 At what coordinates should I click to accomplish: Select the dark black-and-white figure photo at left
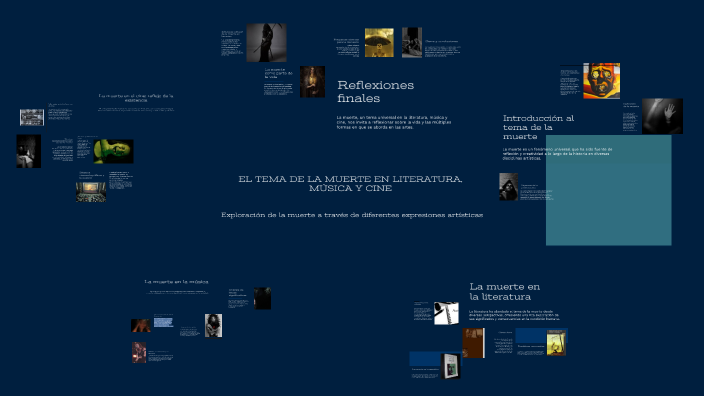tap(29, 151)
